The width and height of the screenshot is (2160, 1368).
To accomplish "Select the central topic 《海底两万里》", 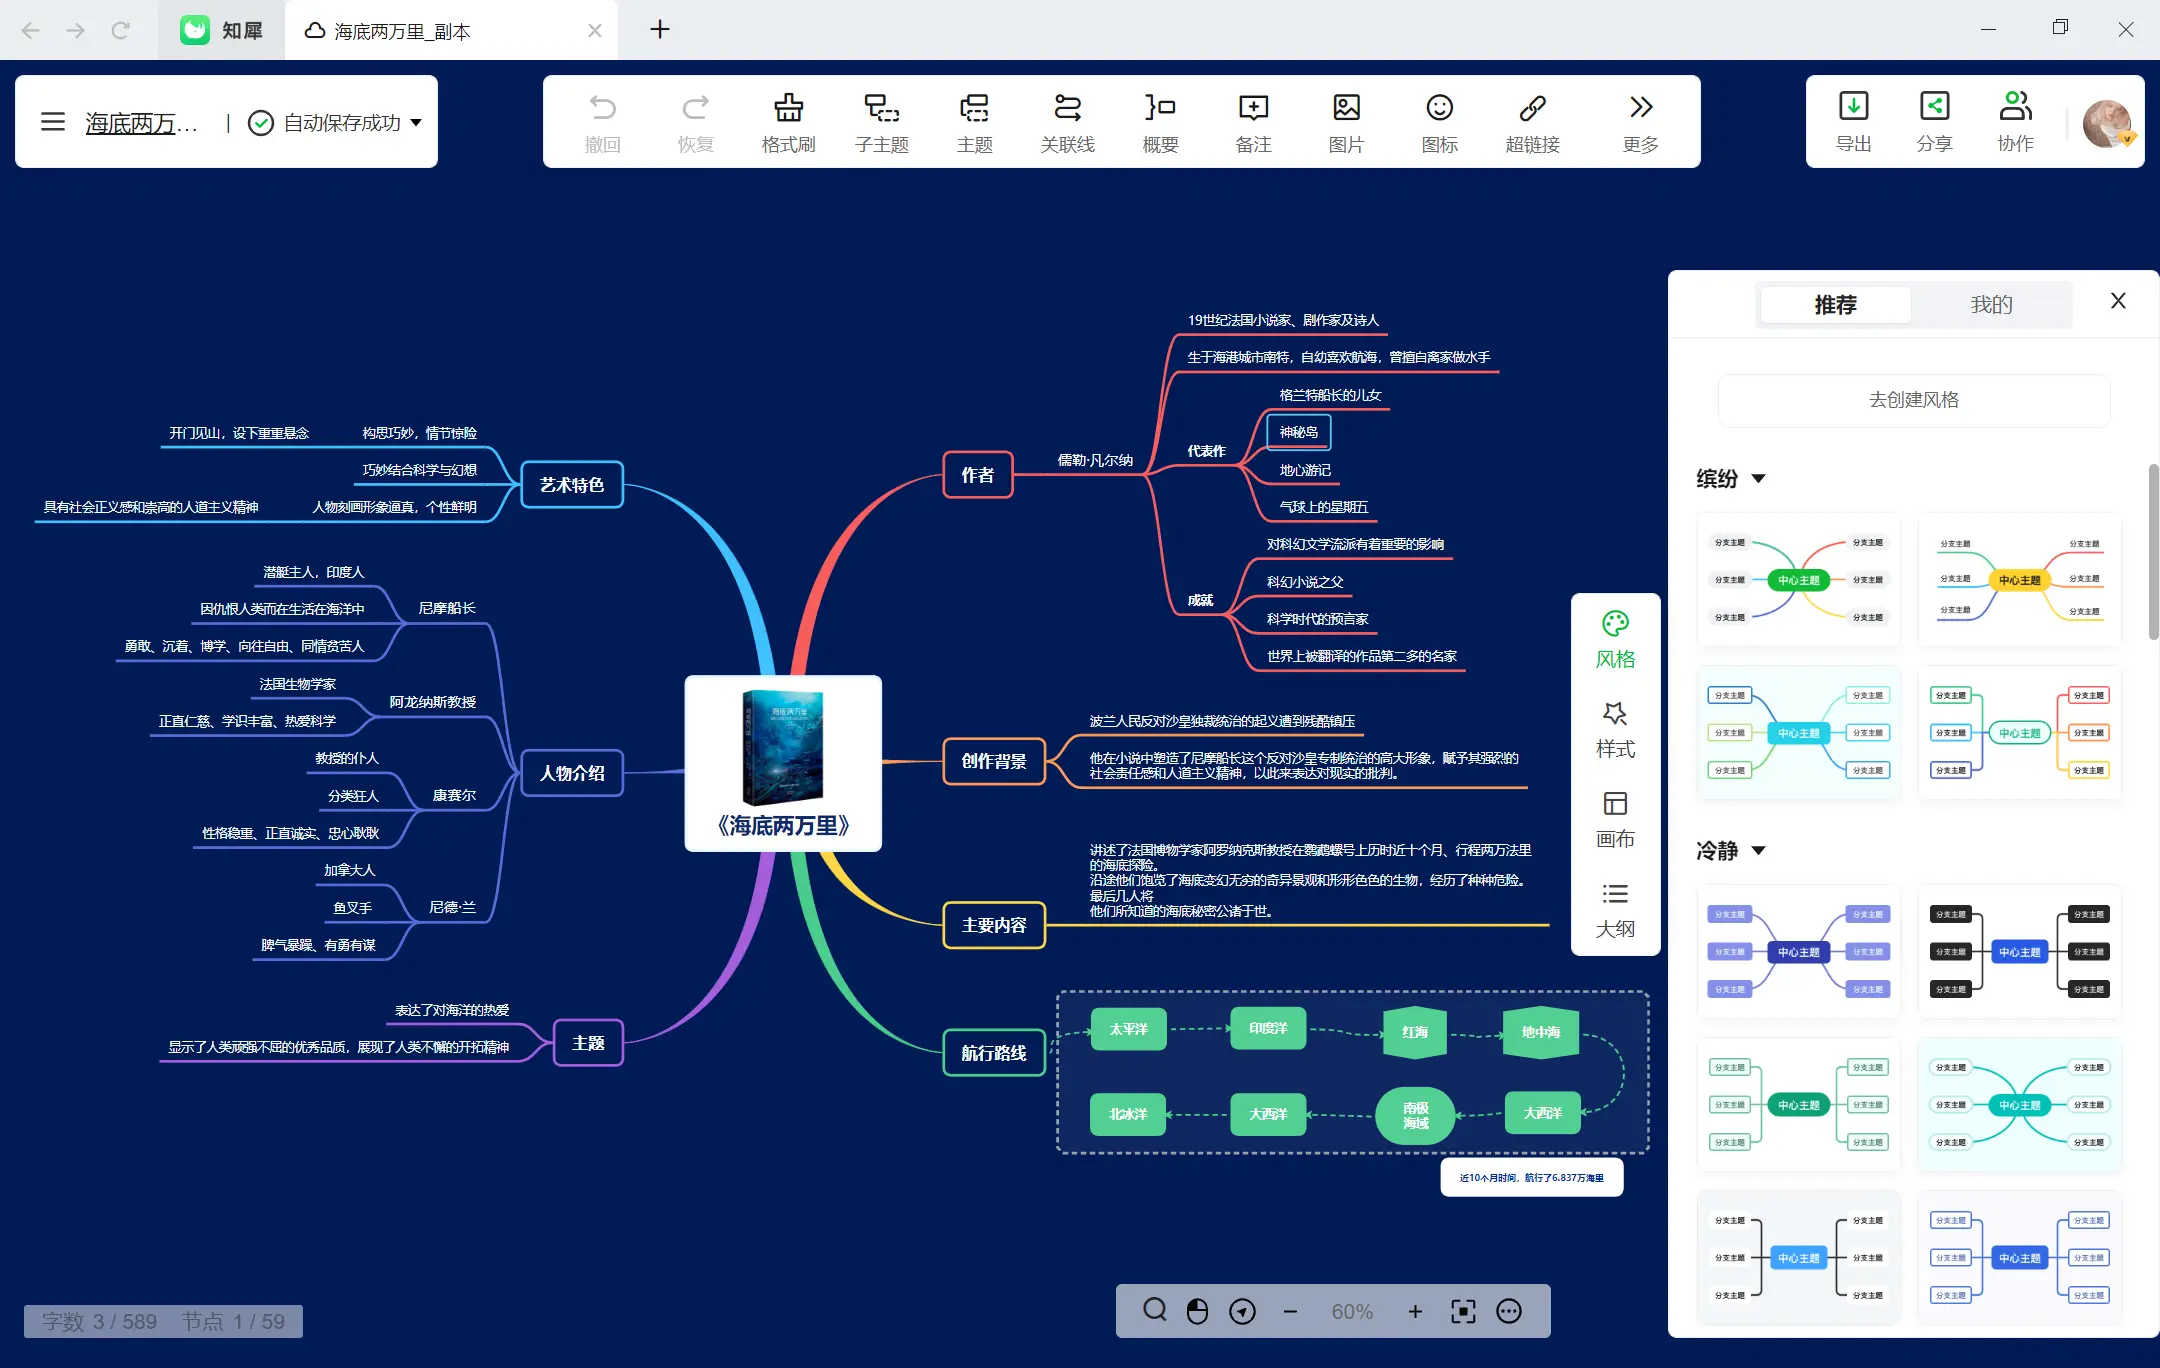I will [783, 763].
